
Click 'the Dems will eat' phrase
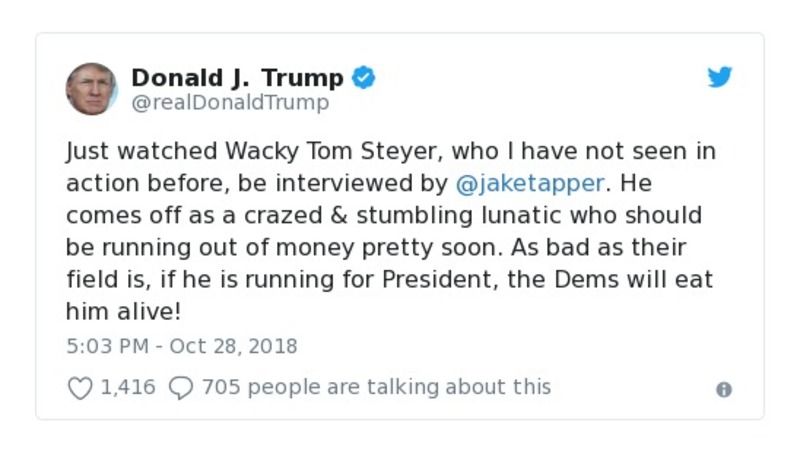tap(616, 279)
